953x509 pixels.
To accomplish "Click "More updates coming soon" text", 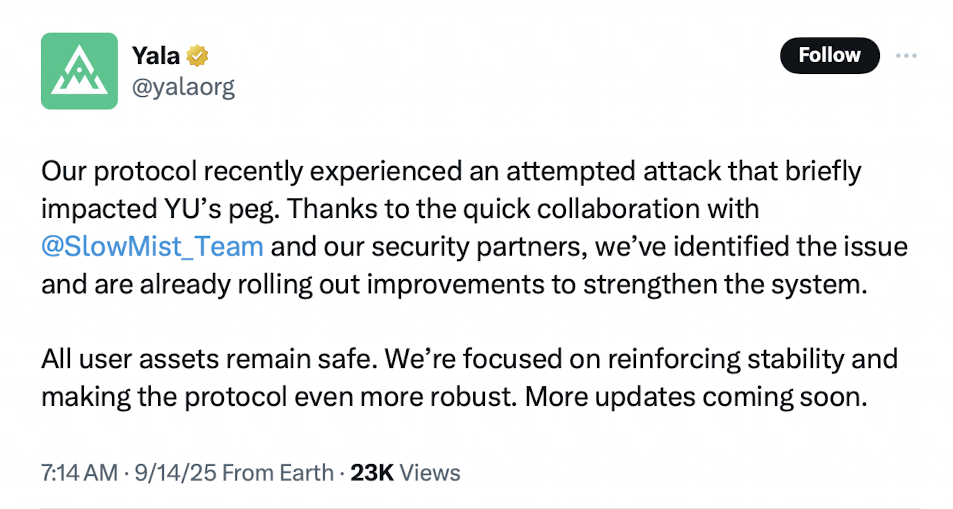I will tap(695, 396).
